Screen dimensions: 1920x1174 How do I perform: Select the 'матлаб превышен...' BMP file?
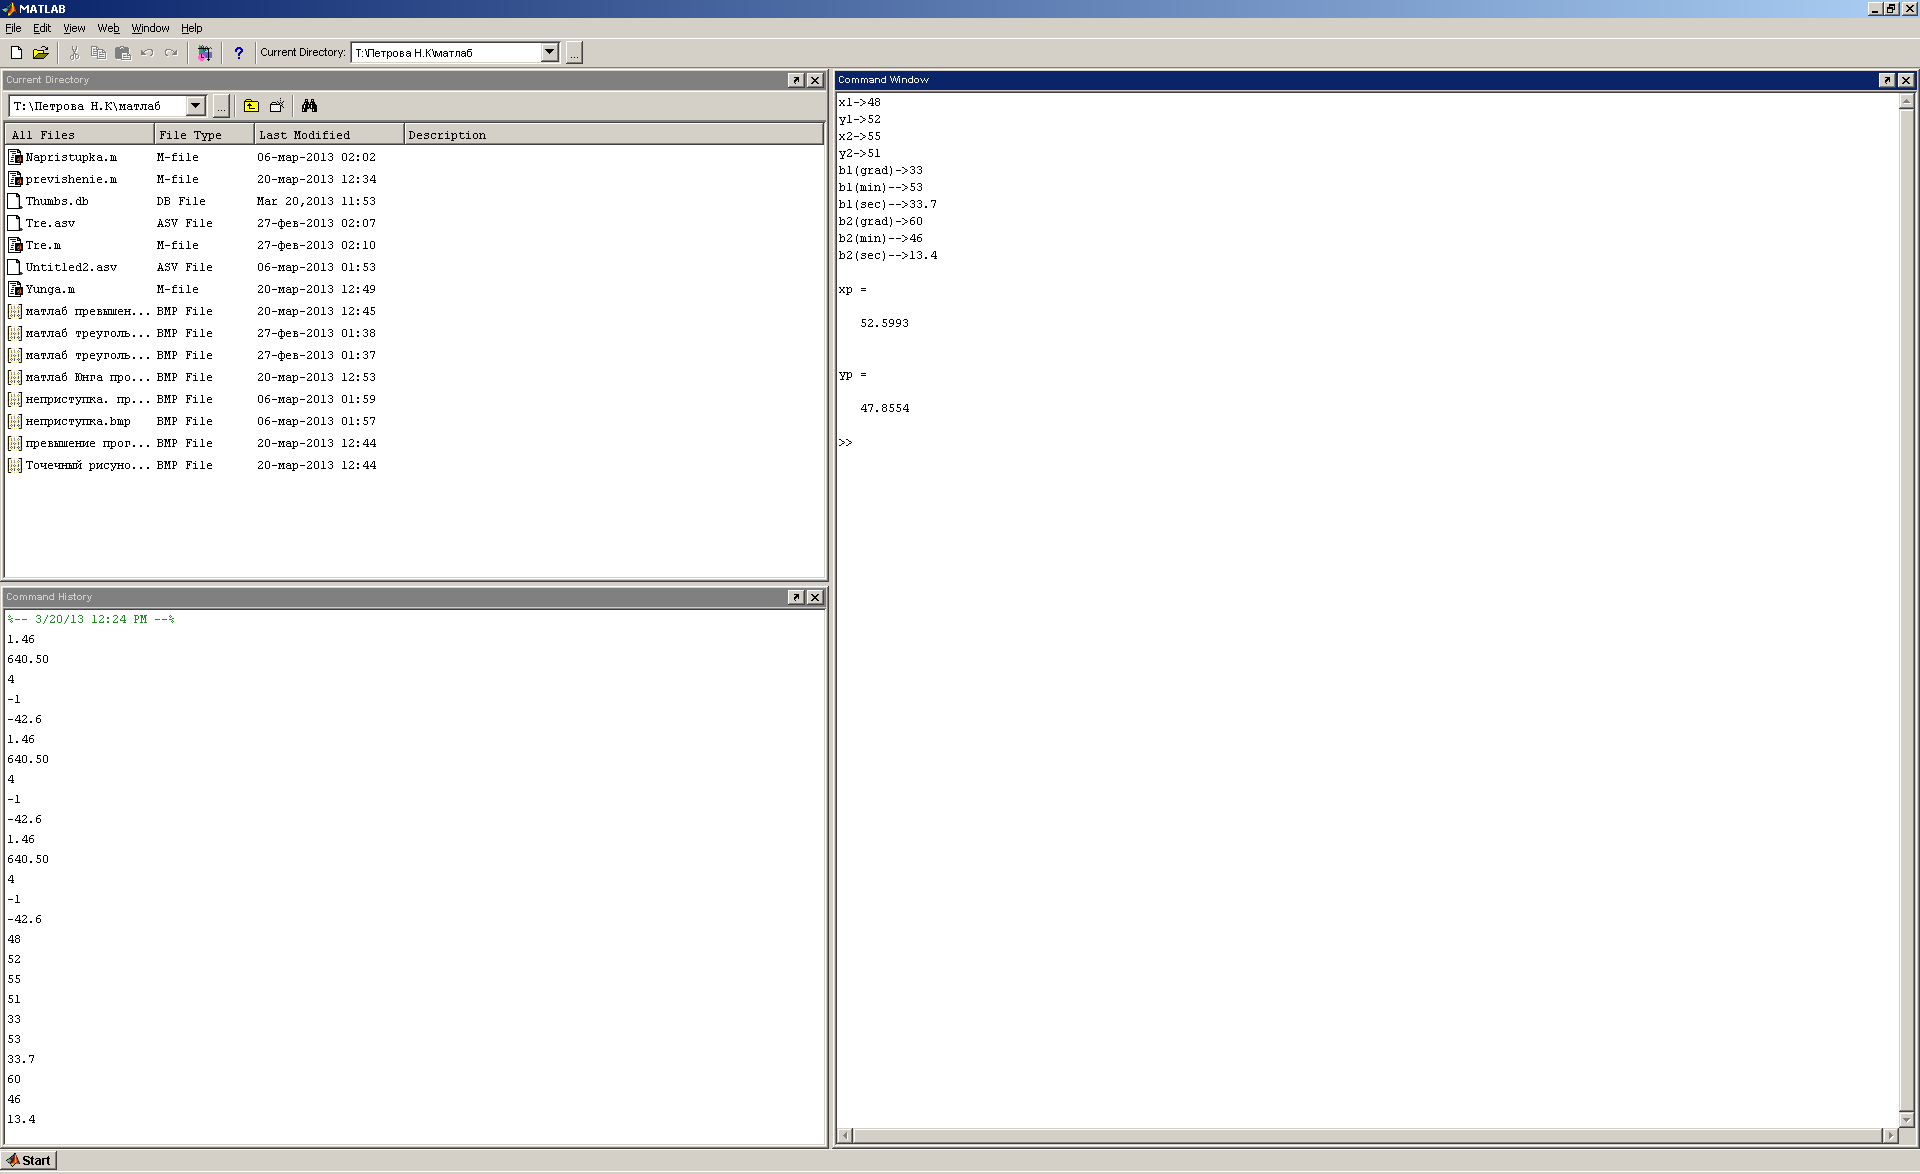(x=88, y=311)
